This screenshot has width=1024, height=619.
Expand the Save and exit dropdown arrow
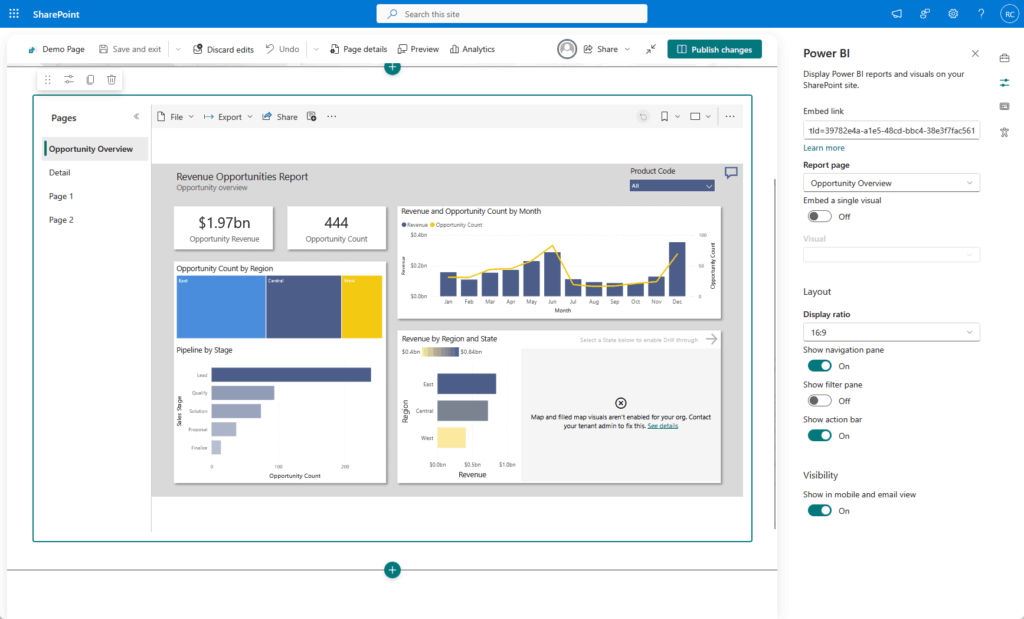178,49
